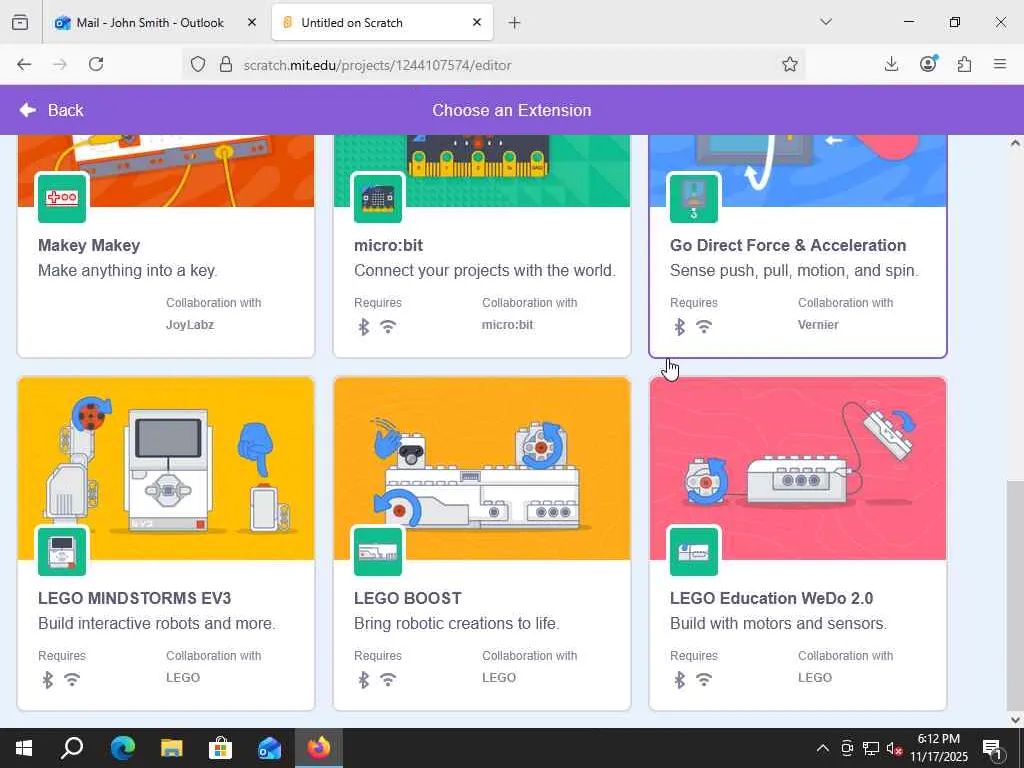This screenshot has width=1024, height=768.
Task: Show hidden system tray icons
Action: click(x=823, y=748)
